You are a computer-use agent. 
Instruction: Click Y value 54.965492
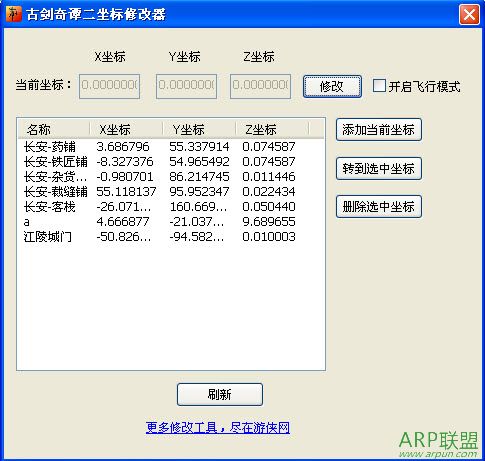point(199,162)
